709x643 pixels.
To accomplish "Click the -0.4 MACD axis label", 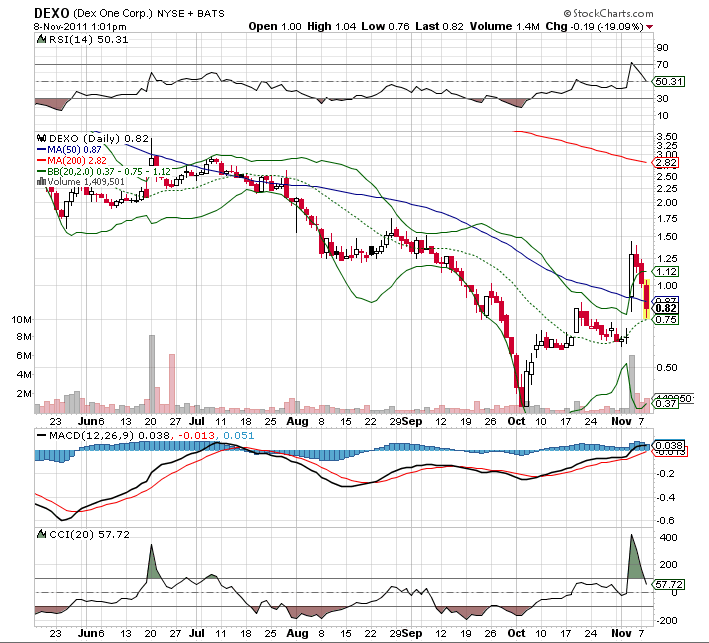I will click(x=666, y=497).
